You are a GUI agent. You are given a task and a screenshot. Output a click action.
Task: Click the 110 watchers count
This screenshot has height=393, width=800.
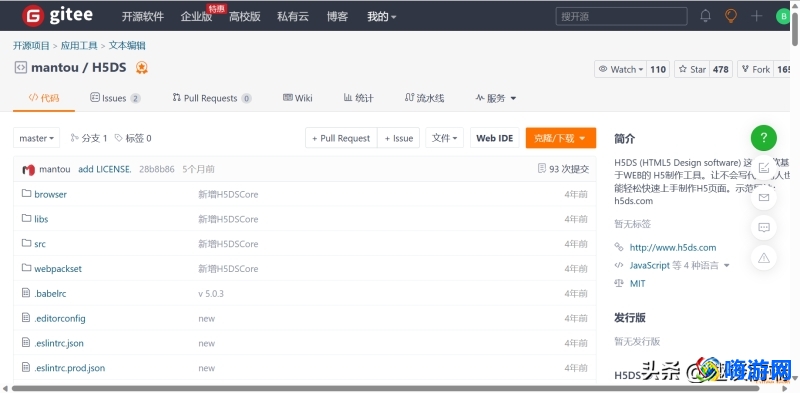coord(658,69)
